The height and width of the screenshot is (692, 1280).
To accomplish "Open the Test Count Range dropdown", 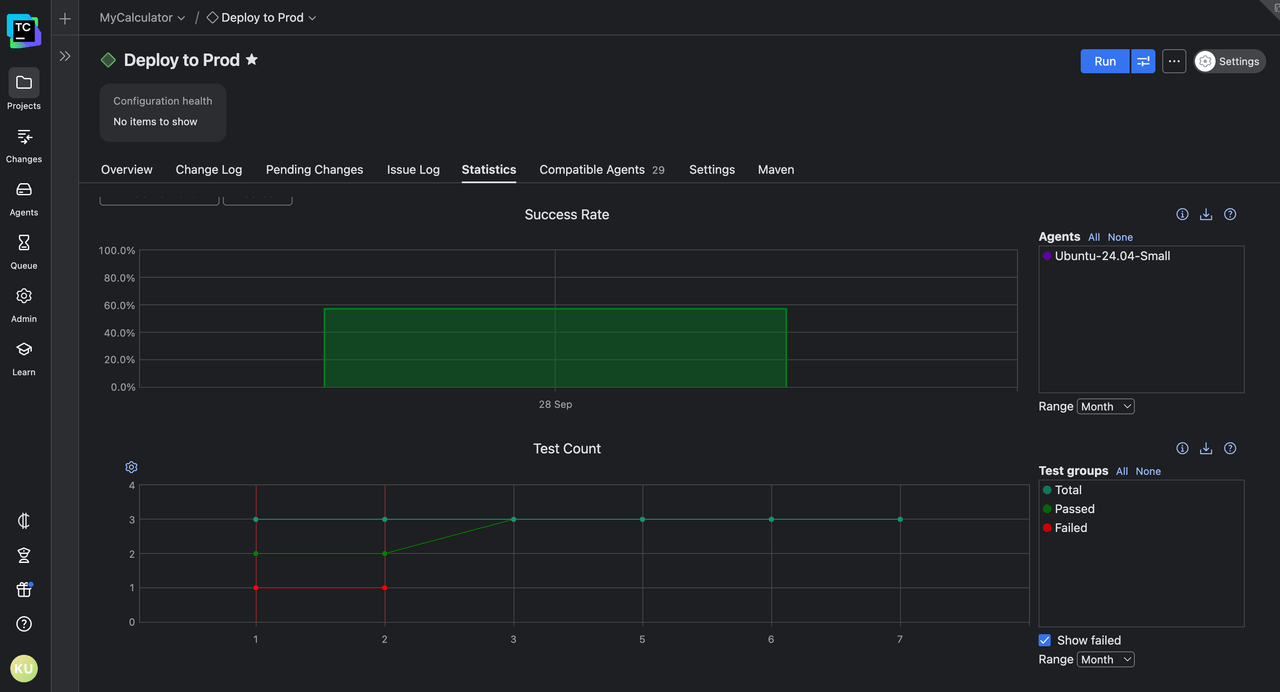I will coord(1105,660).
